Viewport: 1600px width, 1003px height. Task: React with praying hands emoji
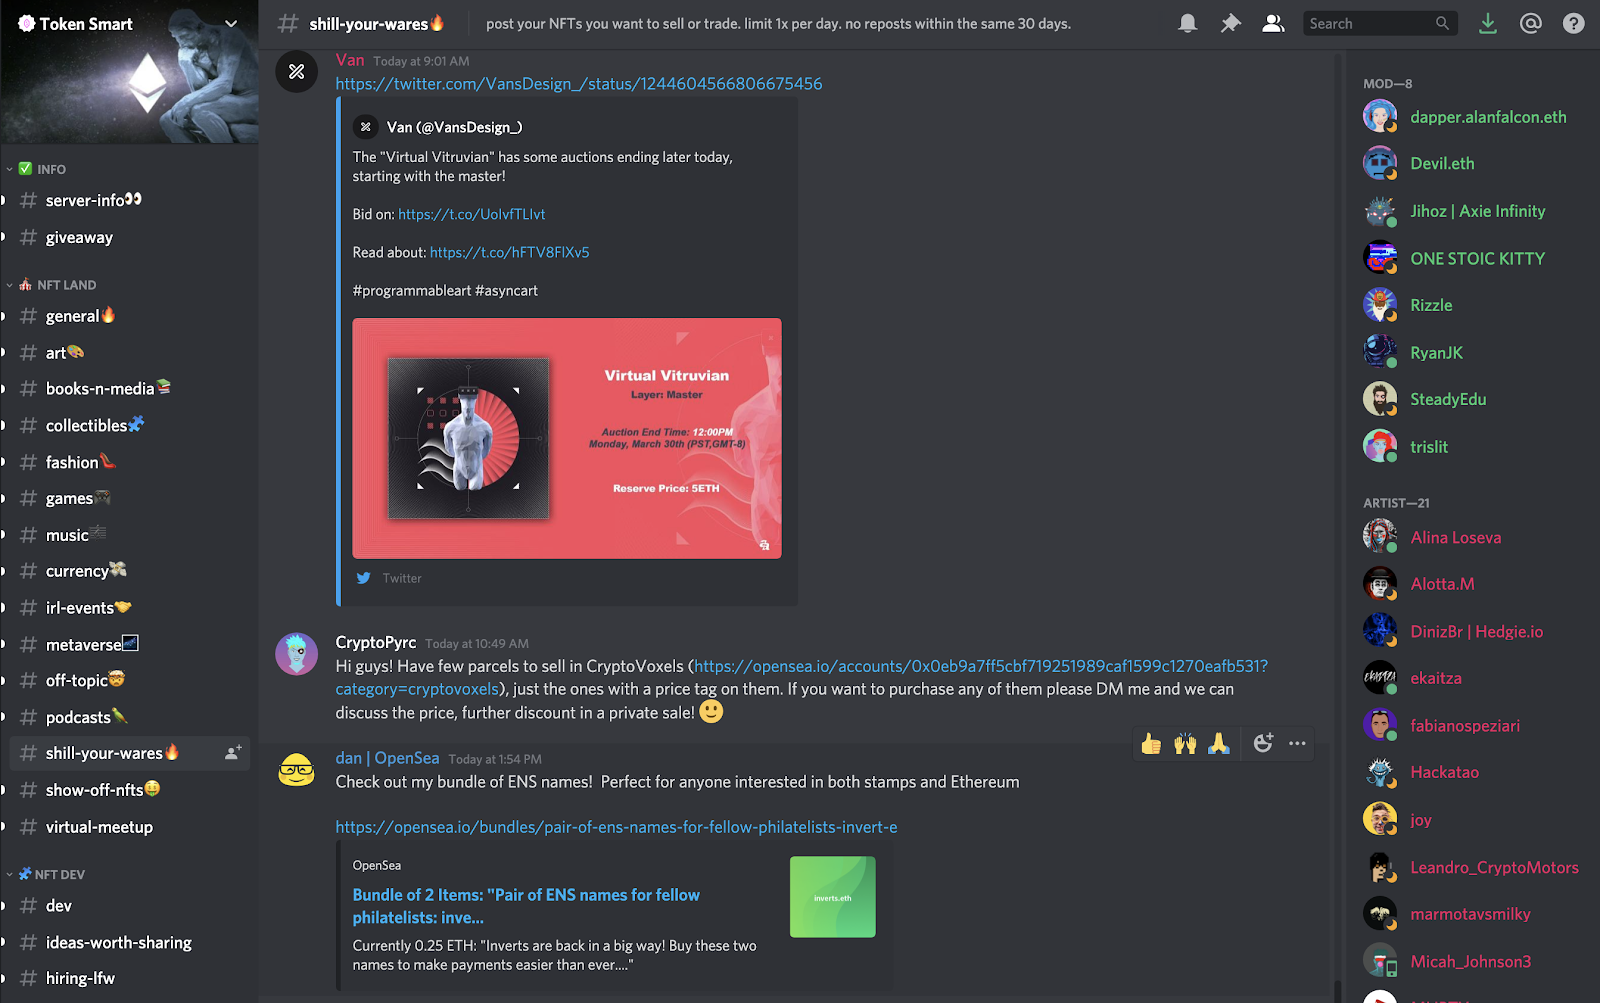pos(1218,743)
